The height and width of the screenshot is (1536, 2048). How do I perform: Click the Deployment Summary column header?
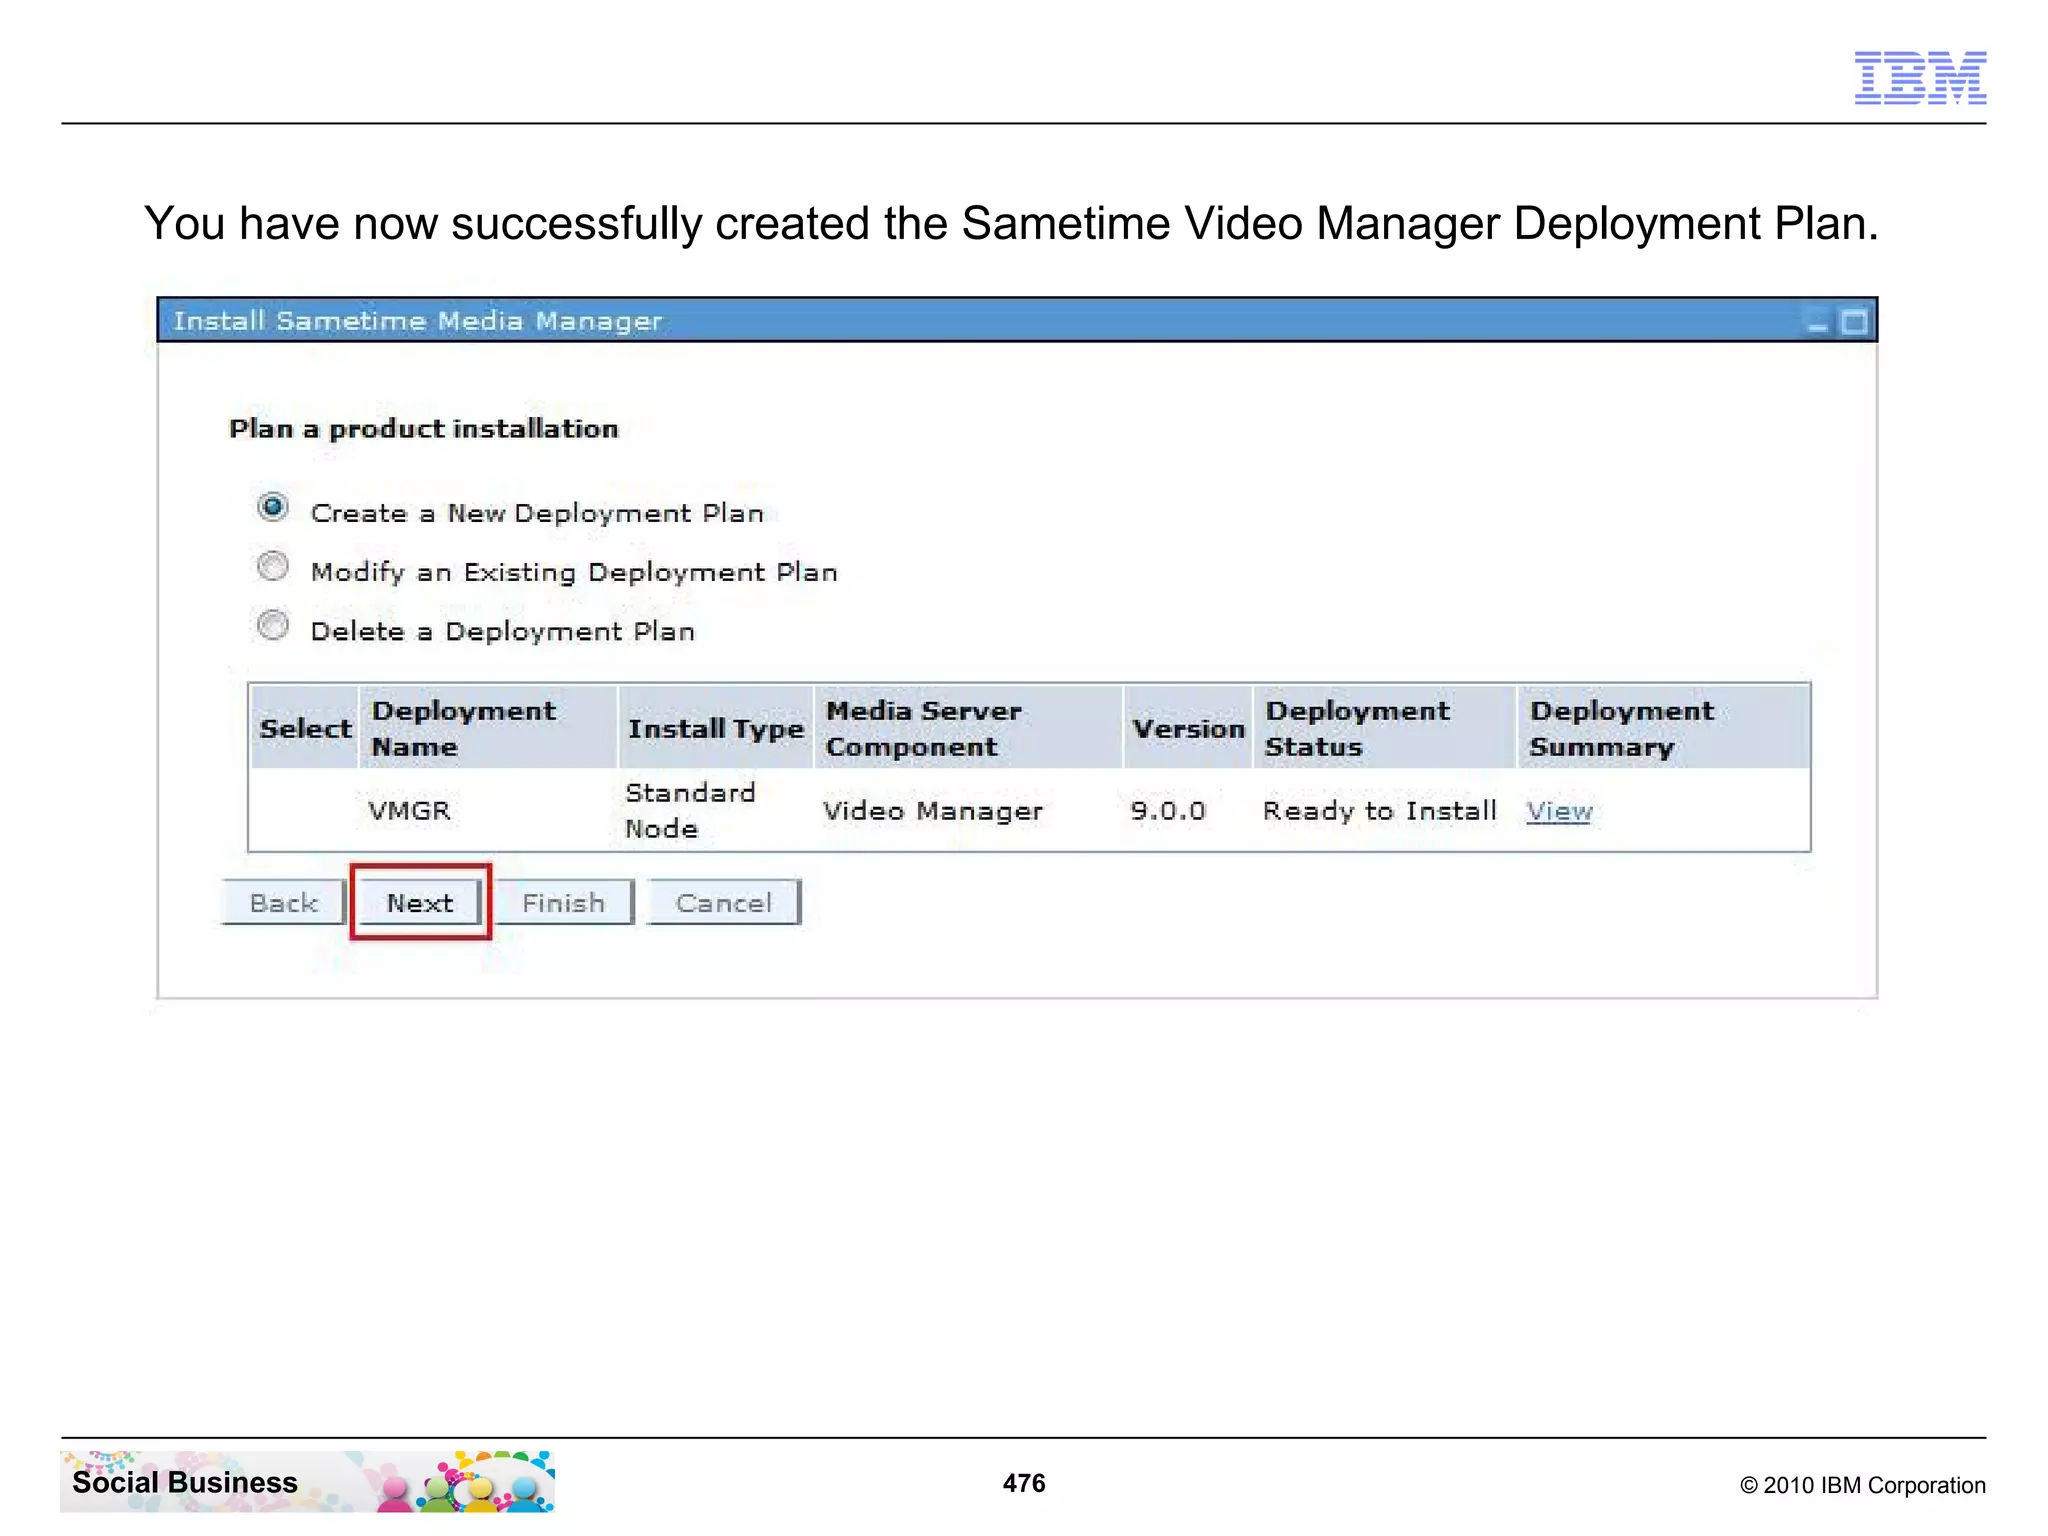(1664, 728)
